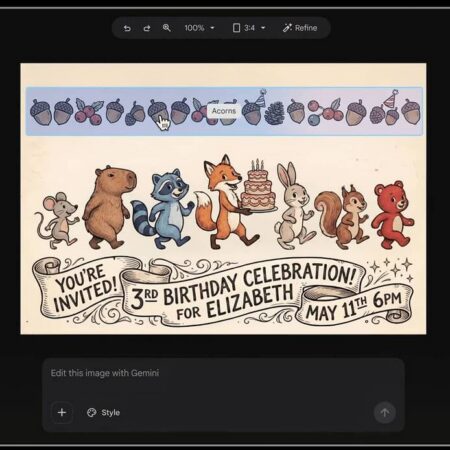450x450 pixels.
Task: Open the Style options
Action: (x=103, y=413)
